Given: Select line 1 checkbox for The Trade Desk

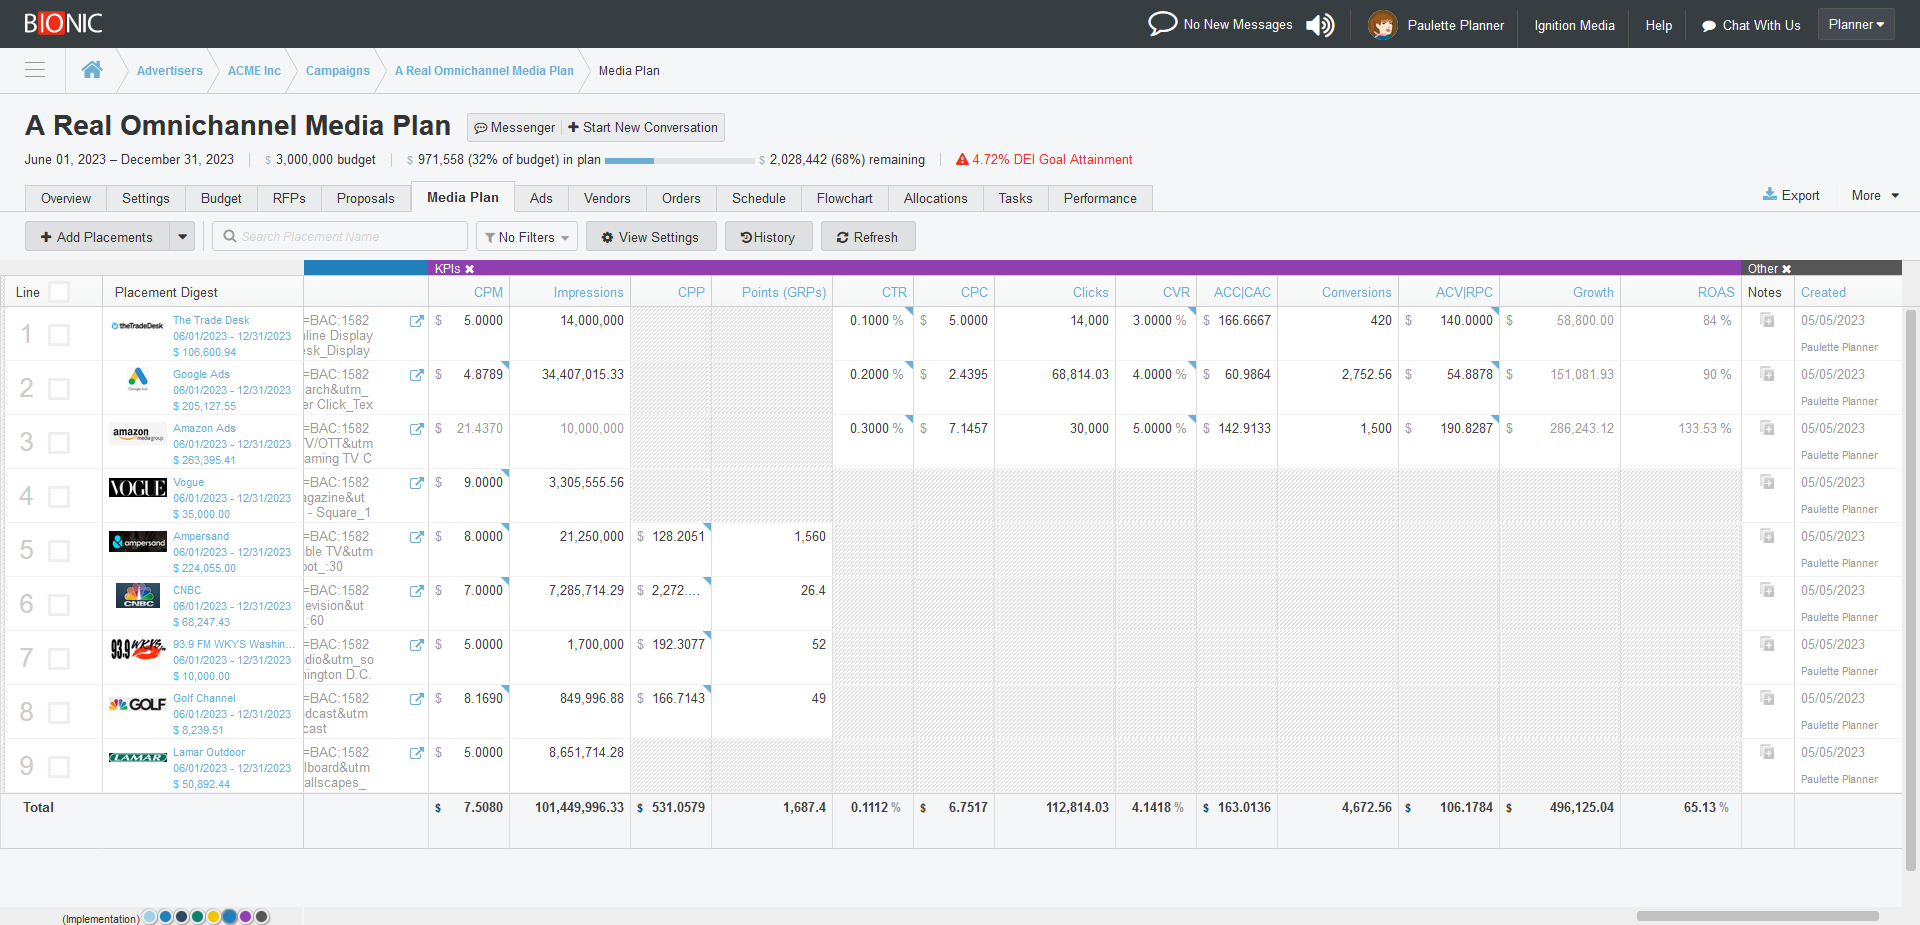Looking at the screenshot, I should (59, 335).
